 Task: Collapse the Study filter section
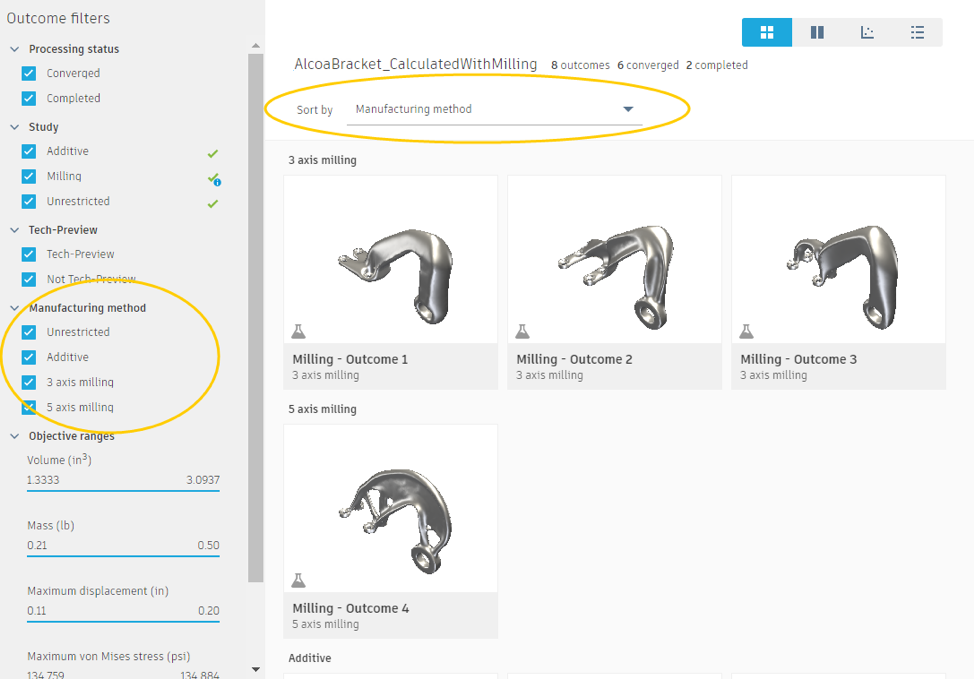click(15, 127)
